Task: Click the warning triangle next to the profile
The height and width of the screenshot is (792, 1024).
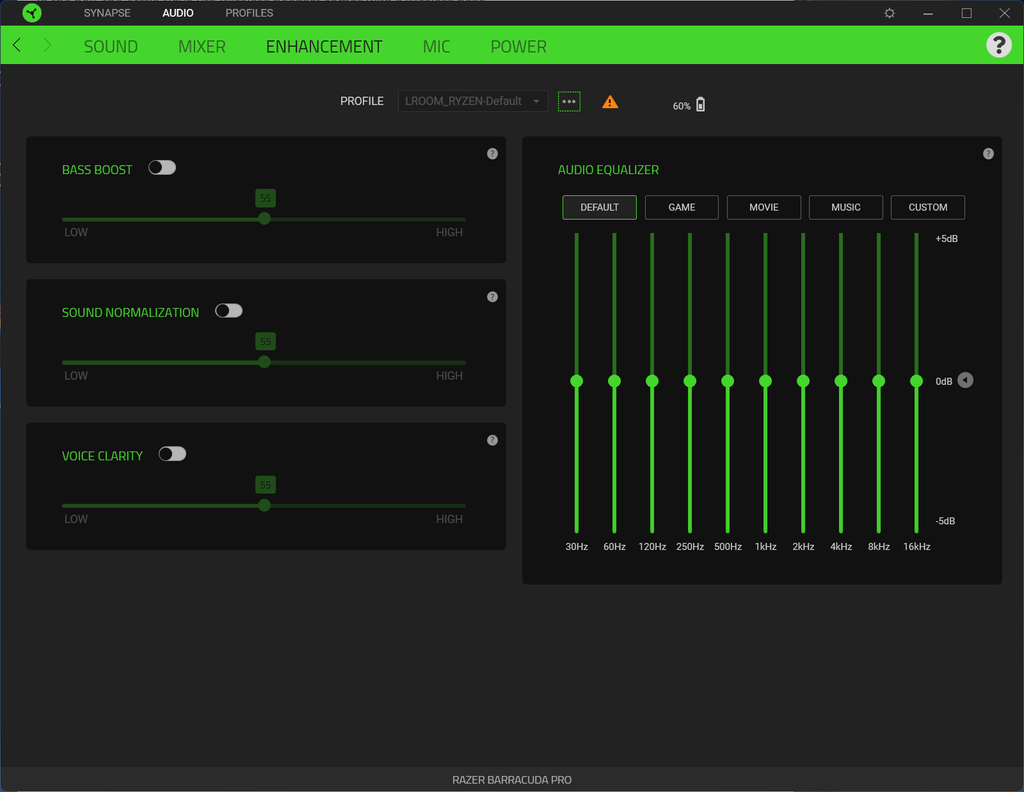Action: (x=610, y=101)
